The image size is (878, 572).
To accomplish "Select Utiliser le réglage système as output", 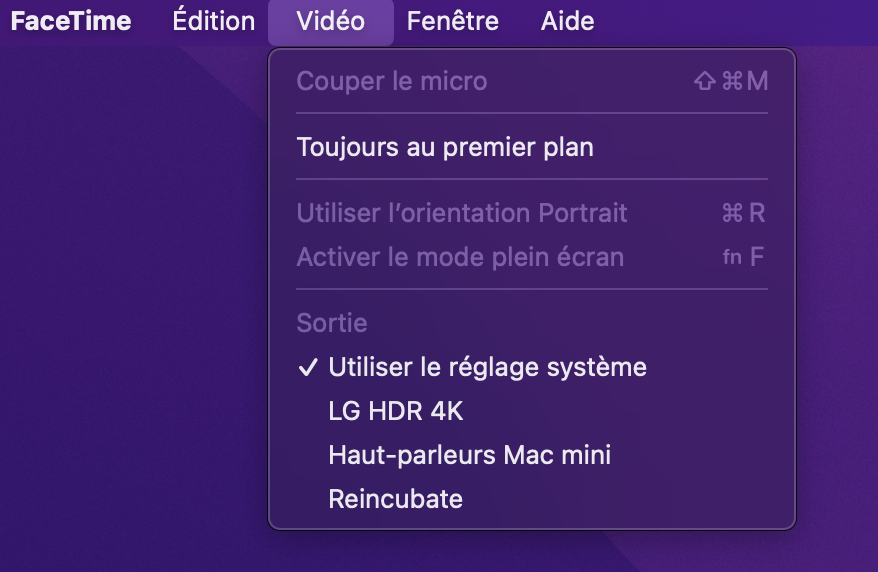I will 487,368.
